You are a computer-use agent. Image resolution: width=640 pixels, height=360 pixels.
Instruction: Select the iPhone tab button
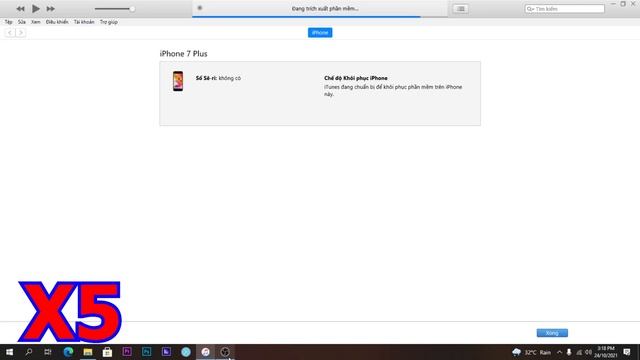(x=320, y=33)
